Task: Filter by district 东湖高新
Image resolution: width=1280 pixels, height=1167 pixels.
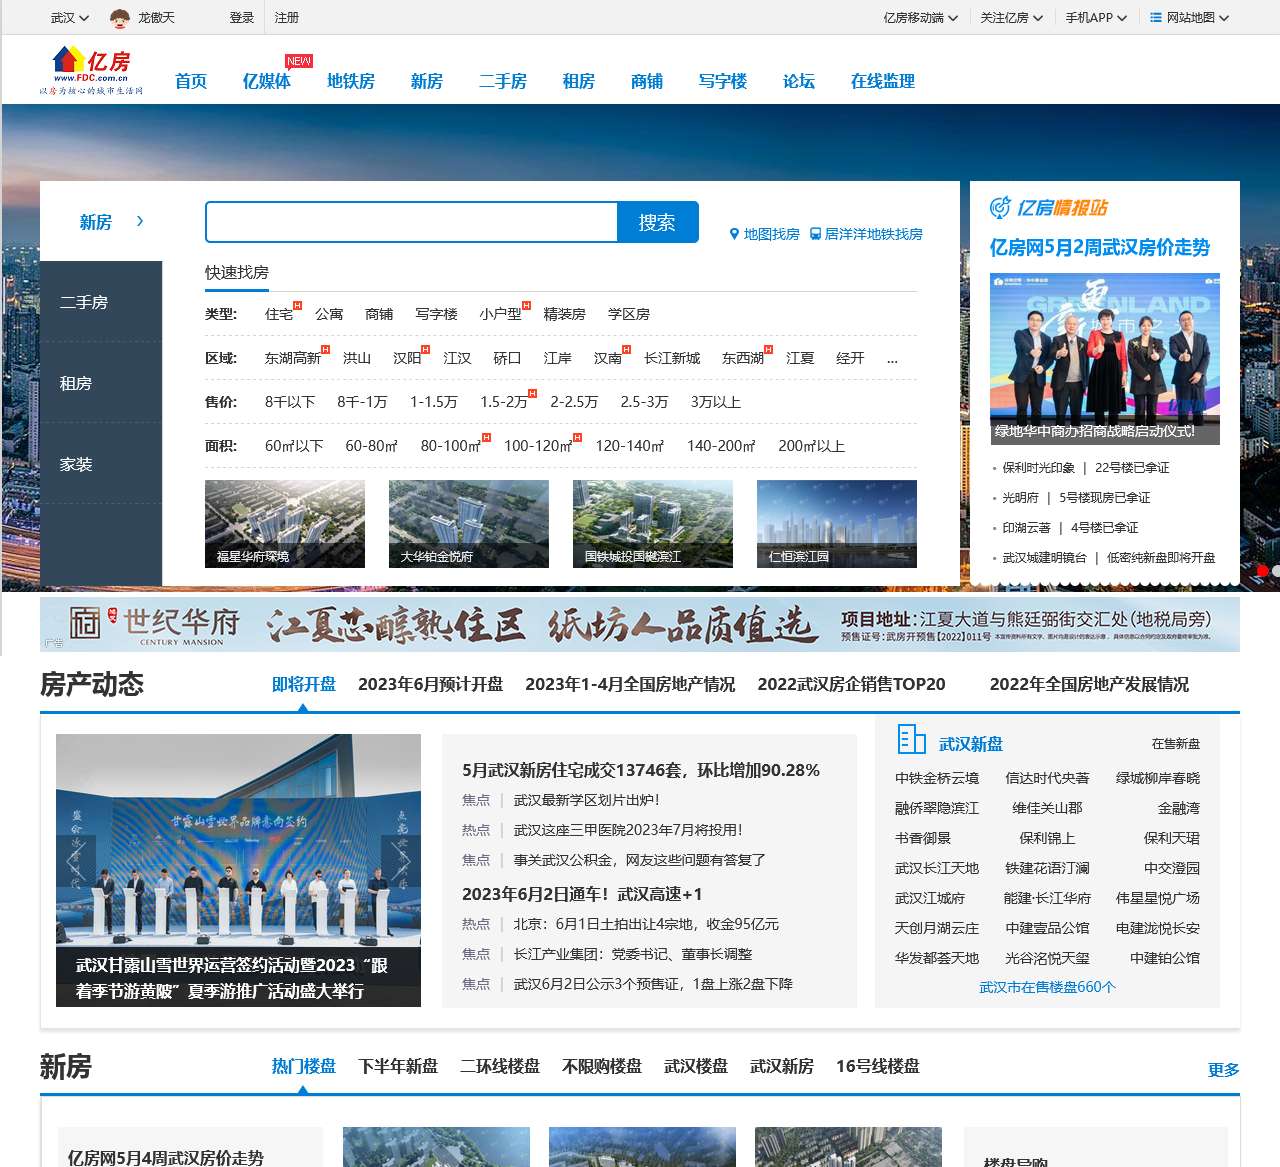Action: (x=293, y=358)
